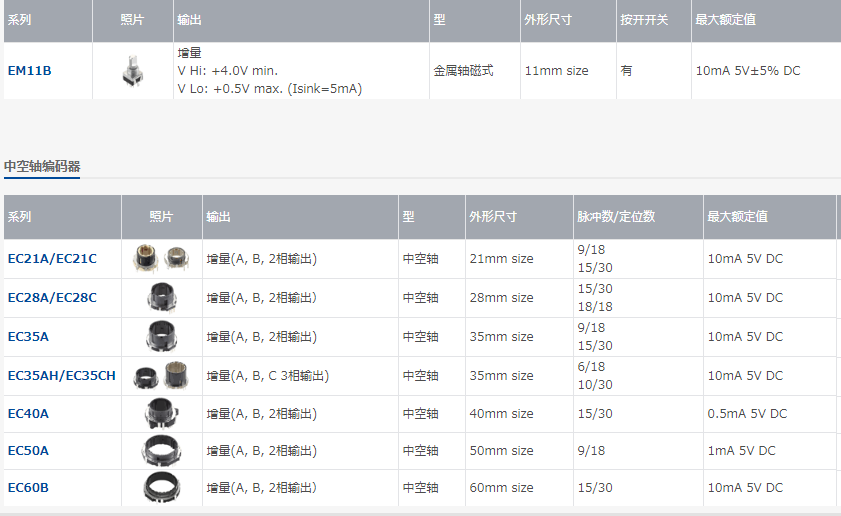Screen dimensions: 841x516
Task: Click the EC35AH/EC35CH product photo
Action: pyautogui.click(x=161, y=375)
